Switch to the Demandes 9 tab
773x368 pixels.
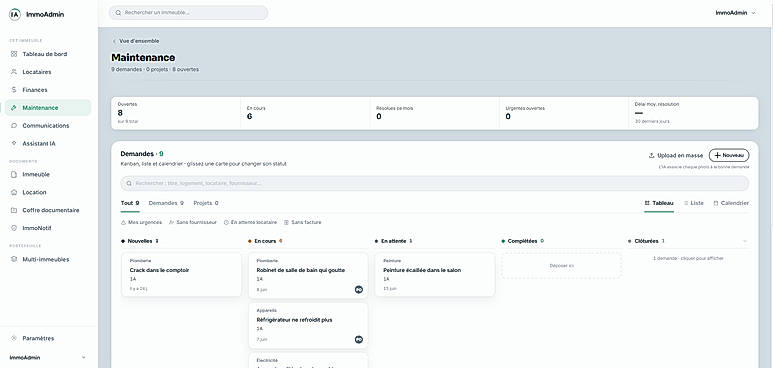(166, 203)
